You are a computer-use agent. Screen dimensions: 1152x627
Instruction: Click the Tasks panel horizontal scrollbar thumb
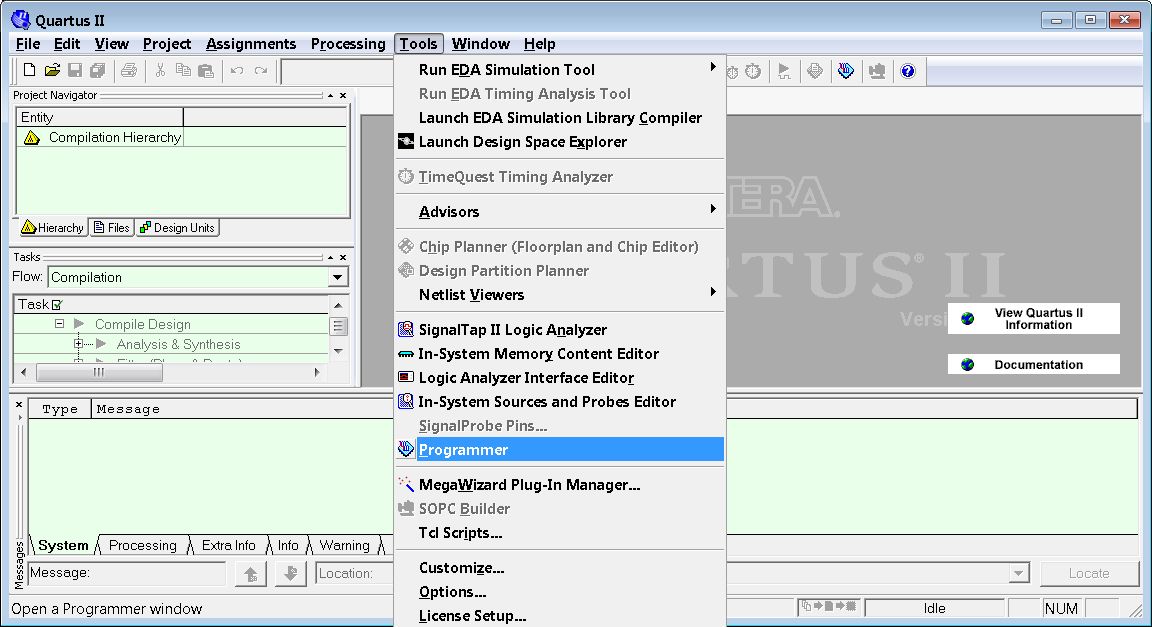coord(99,373)
